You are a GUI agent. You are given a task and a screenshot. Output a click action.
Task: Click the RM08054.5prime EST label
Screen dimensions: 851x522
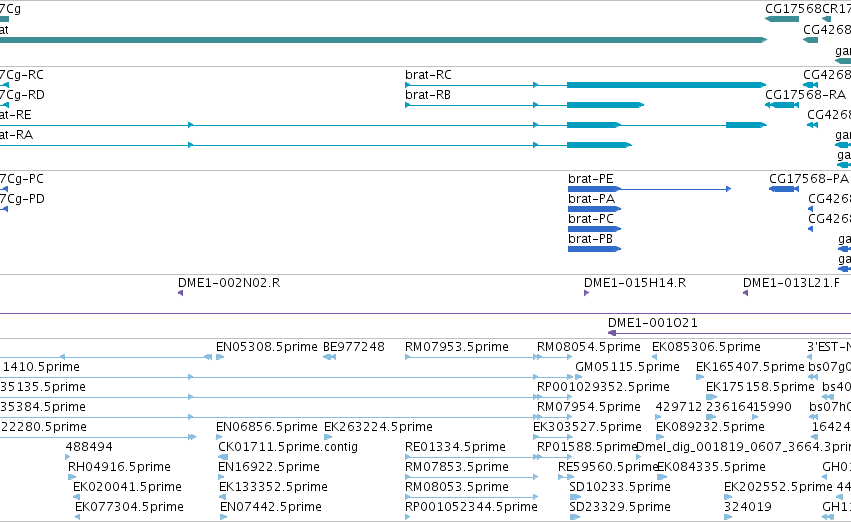(x=588, y=347)
